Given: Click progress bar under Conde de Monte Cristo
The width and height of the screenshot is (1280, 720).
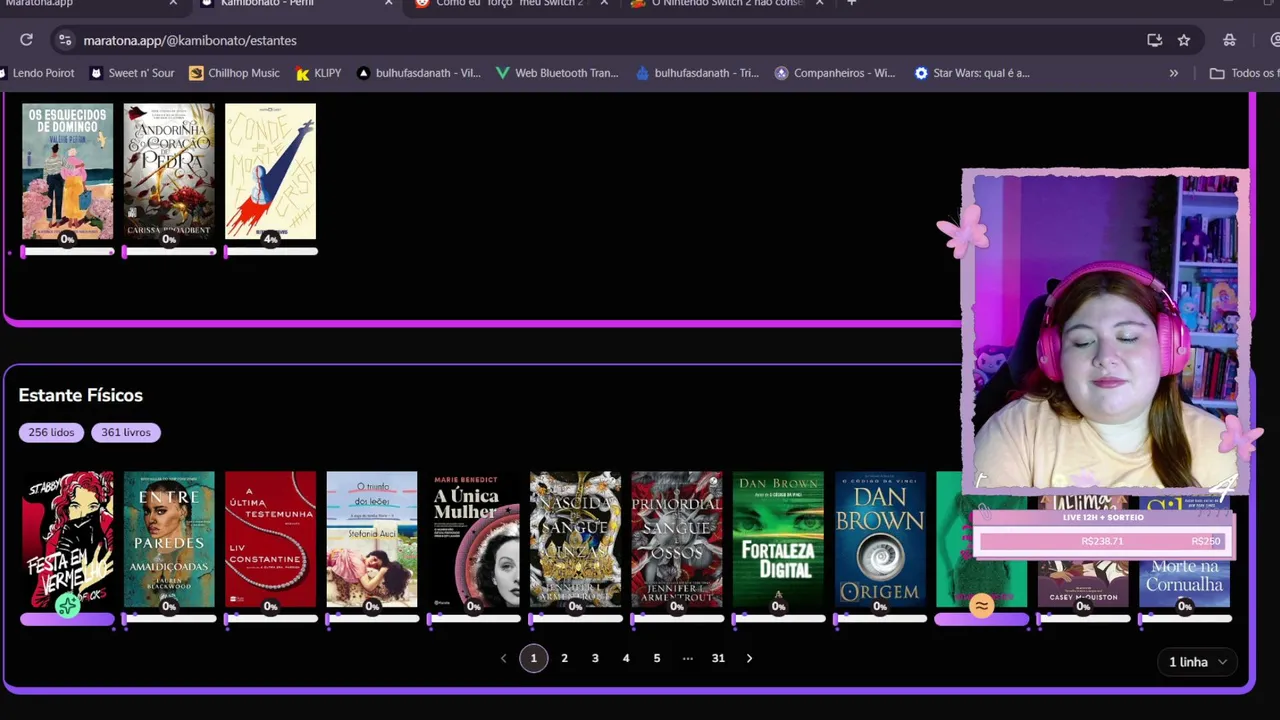Looking at the screenshot, I should pyautogui.click(x=271, y=252).
